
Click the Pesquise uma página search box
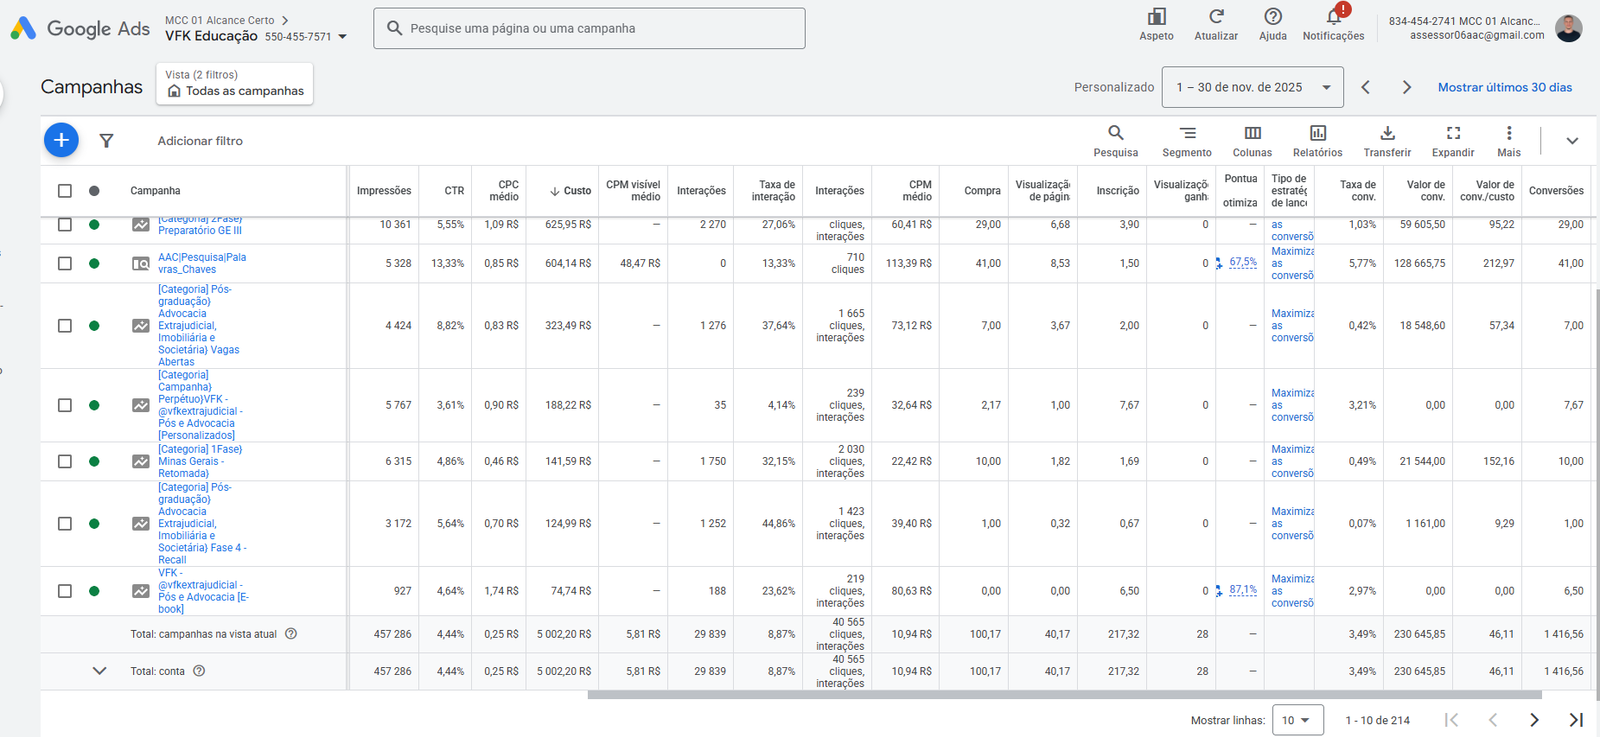(589, 28)
